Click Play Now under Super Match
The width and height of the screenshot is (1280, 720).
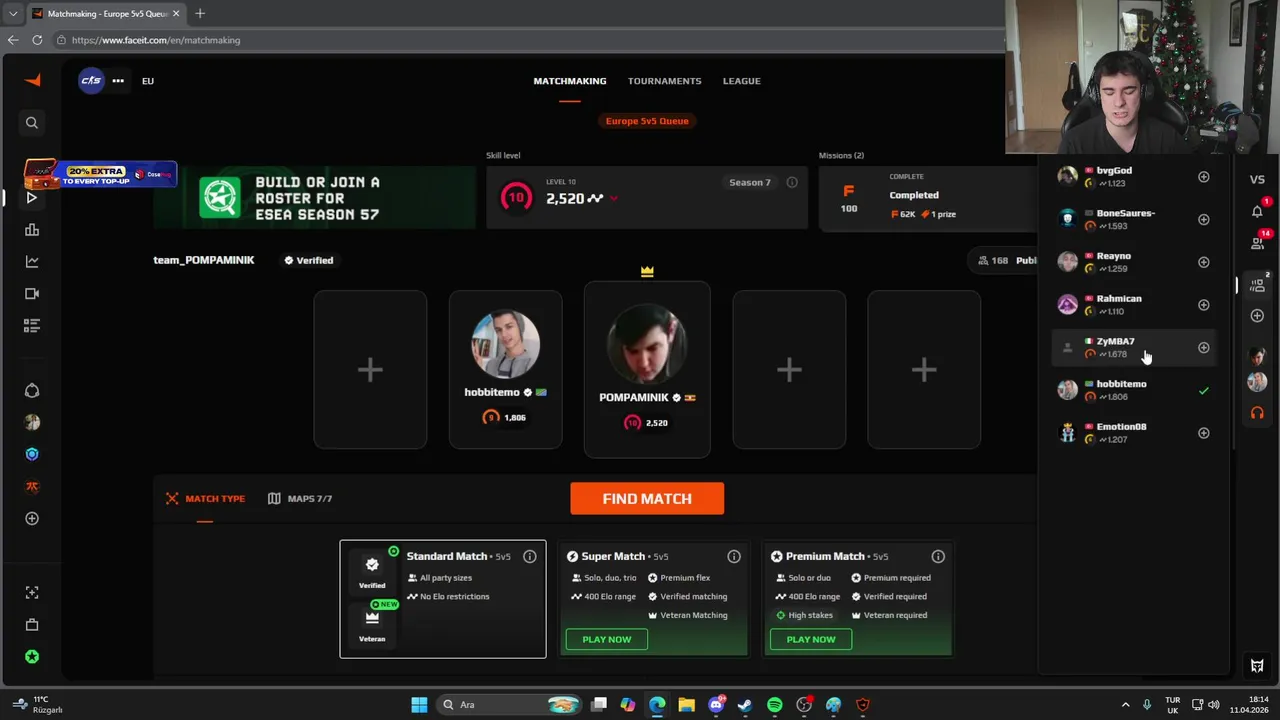(607, 640)
